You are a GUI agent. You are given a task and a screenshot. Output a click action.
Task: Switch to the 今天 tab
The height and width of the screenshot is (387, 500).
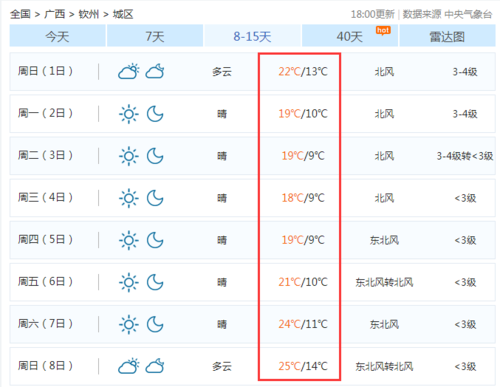[57, 36]
